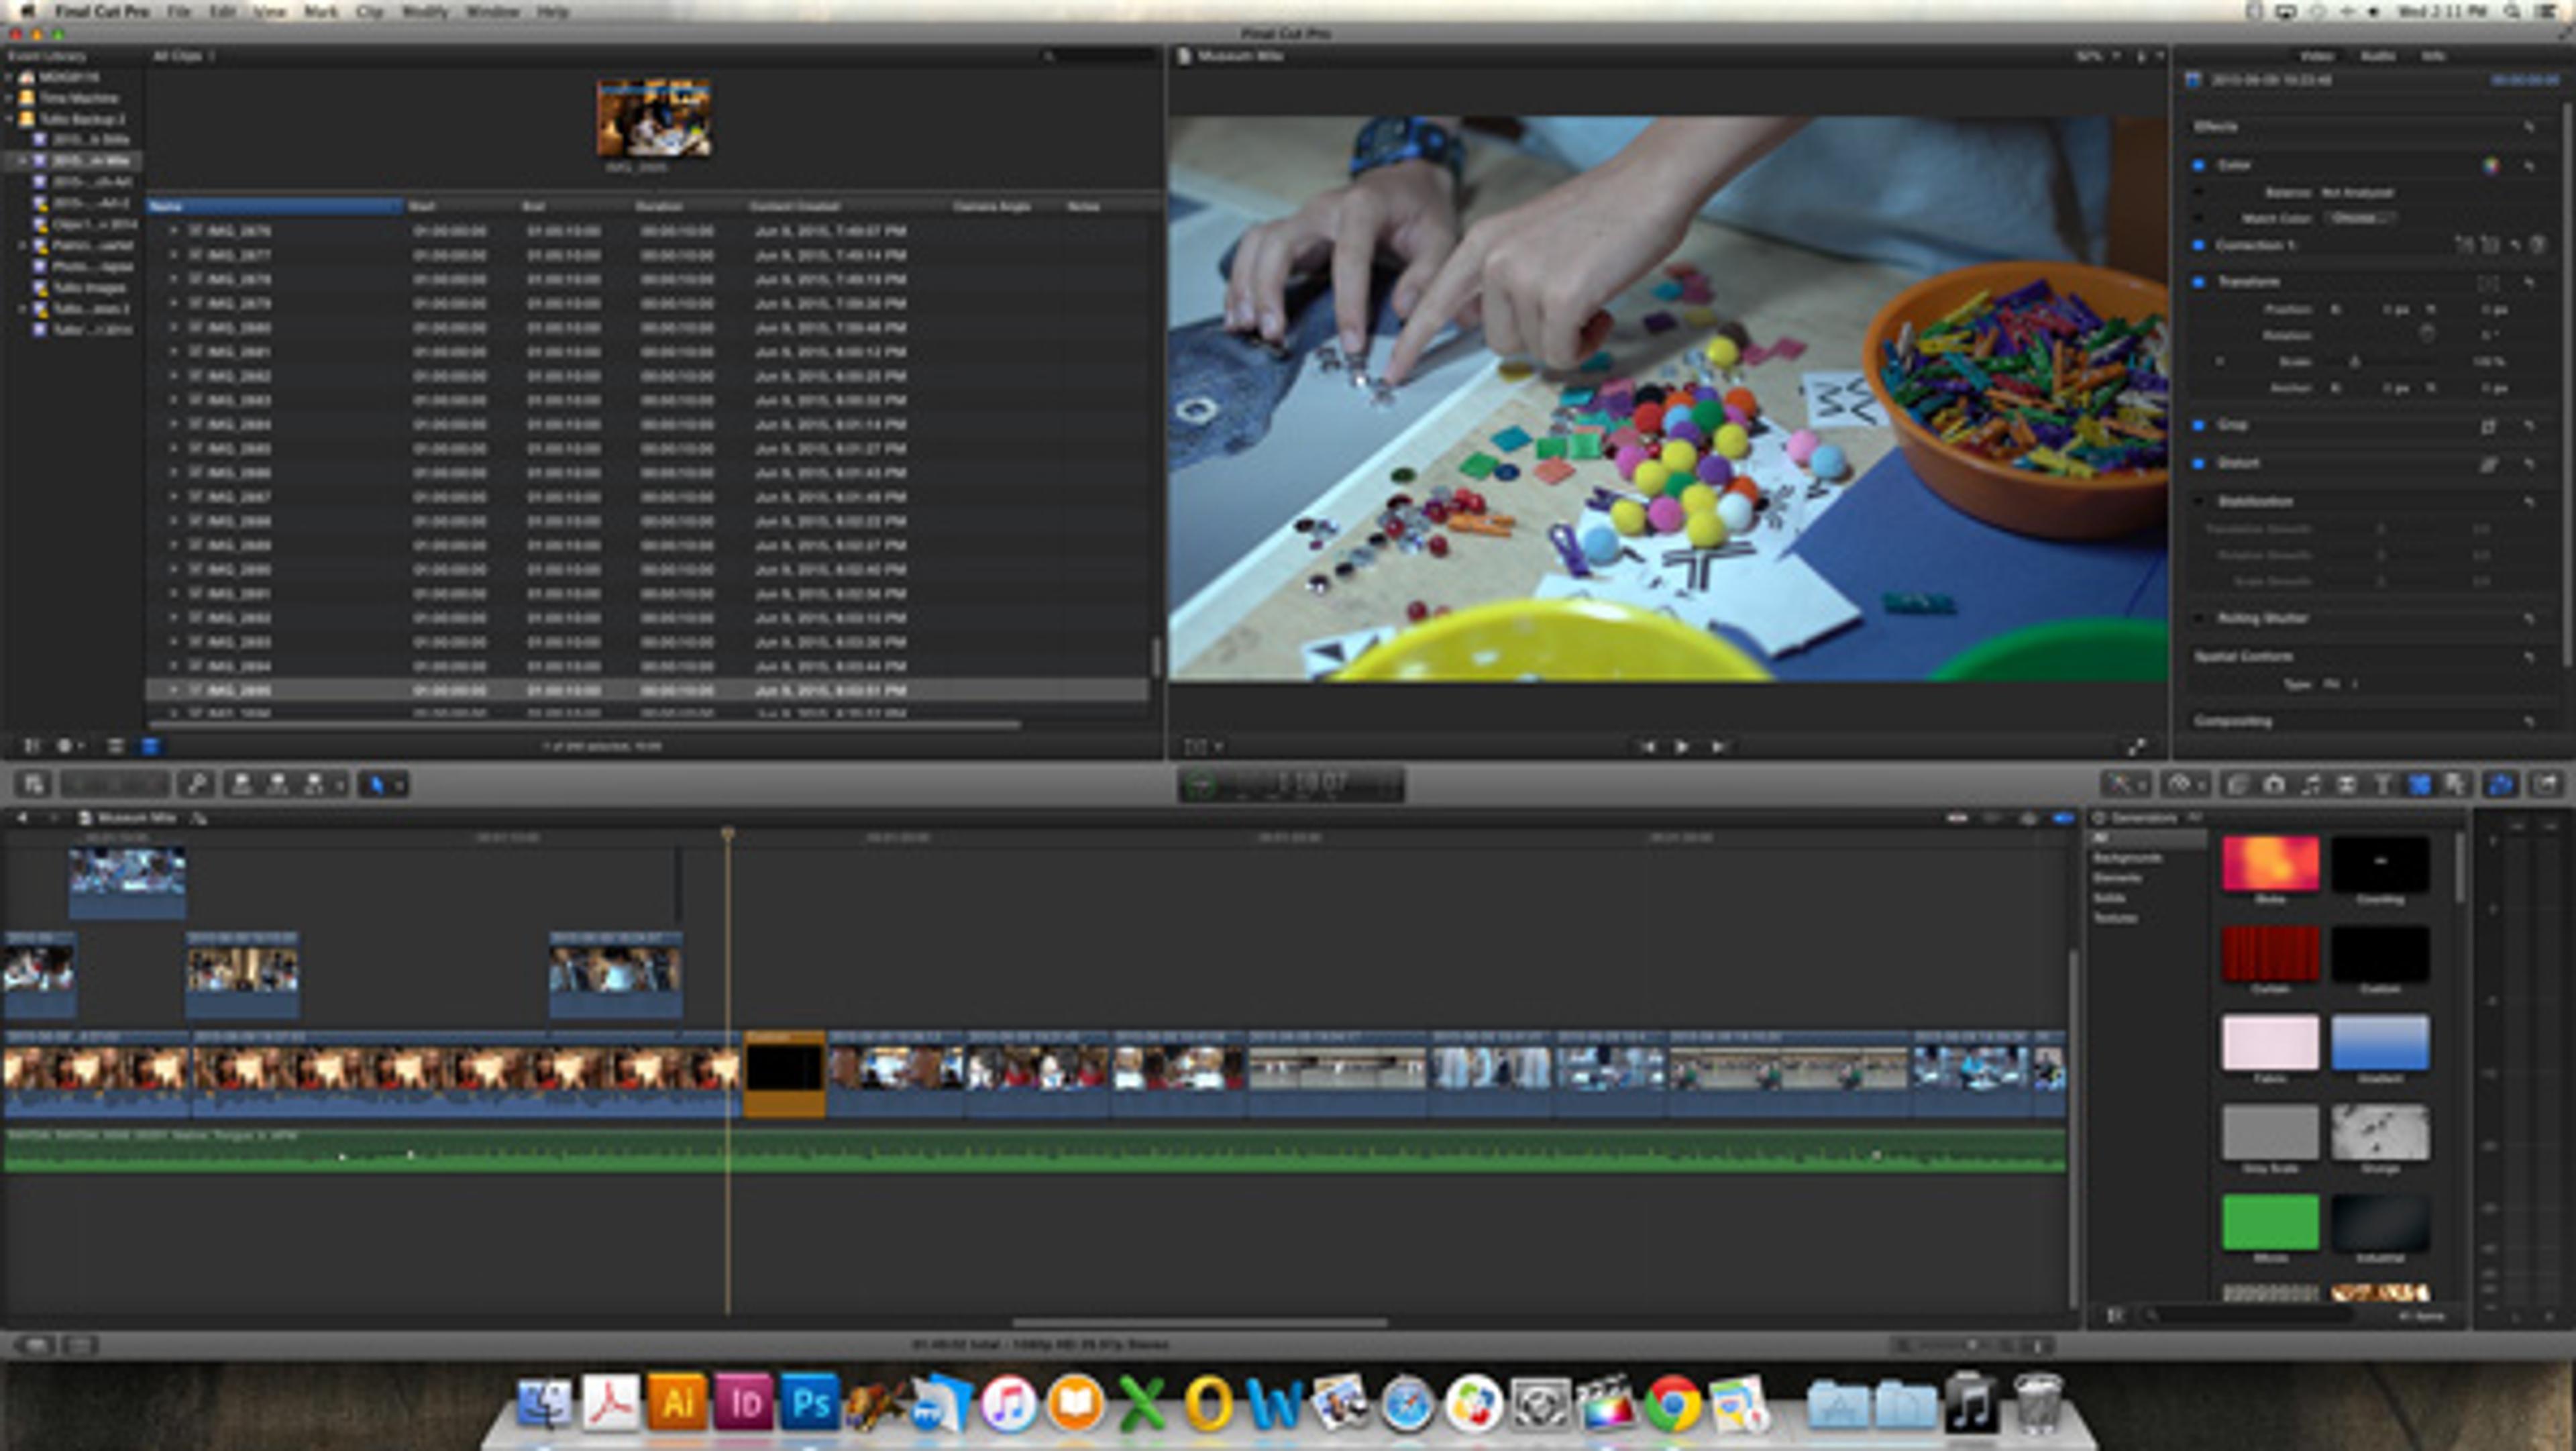Open the Photos Browser camera icon

[2274, 785]
